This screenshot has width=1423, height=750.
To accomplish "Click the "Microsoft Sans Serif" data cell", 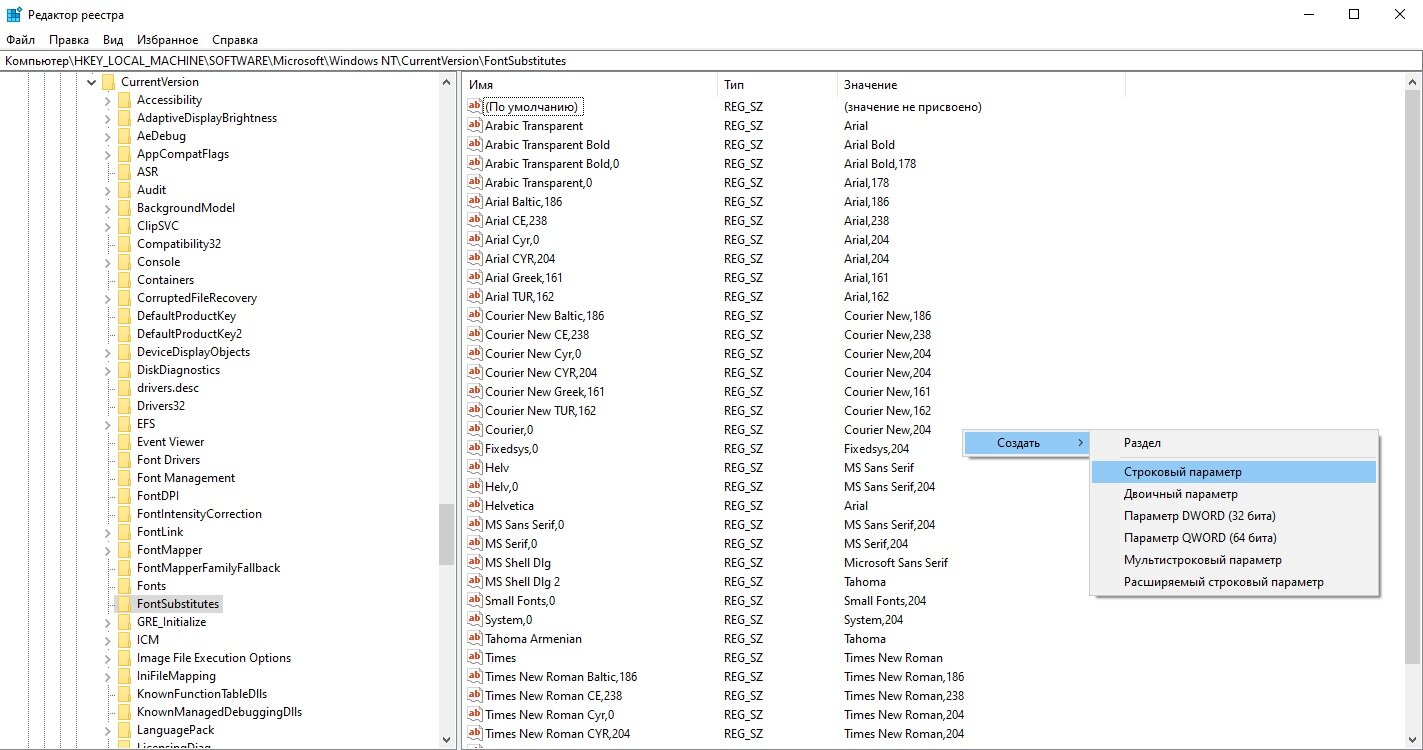I will (896, 562).
